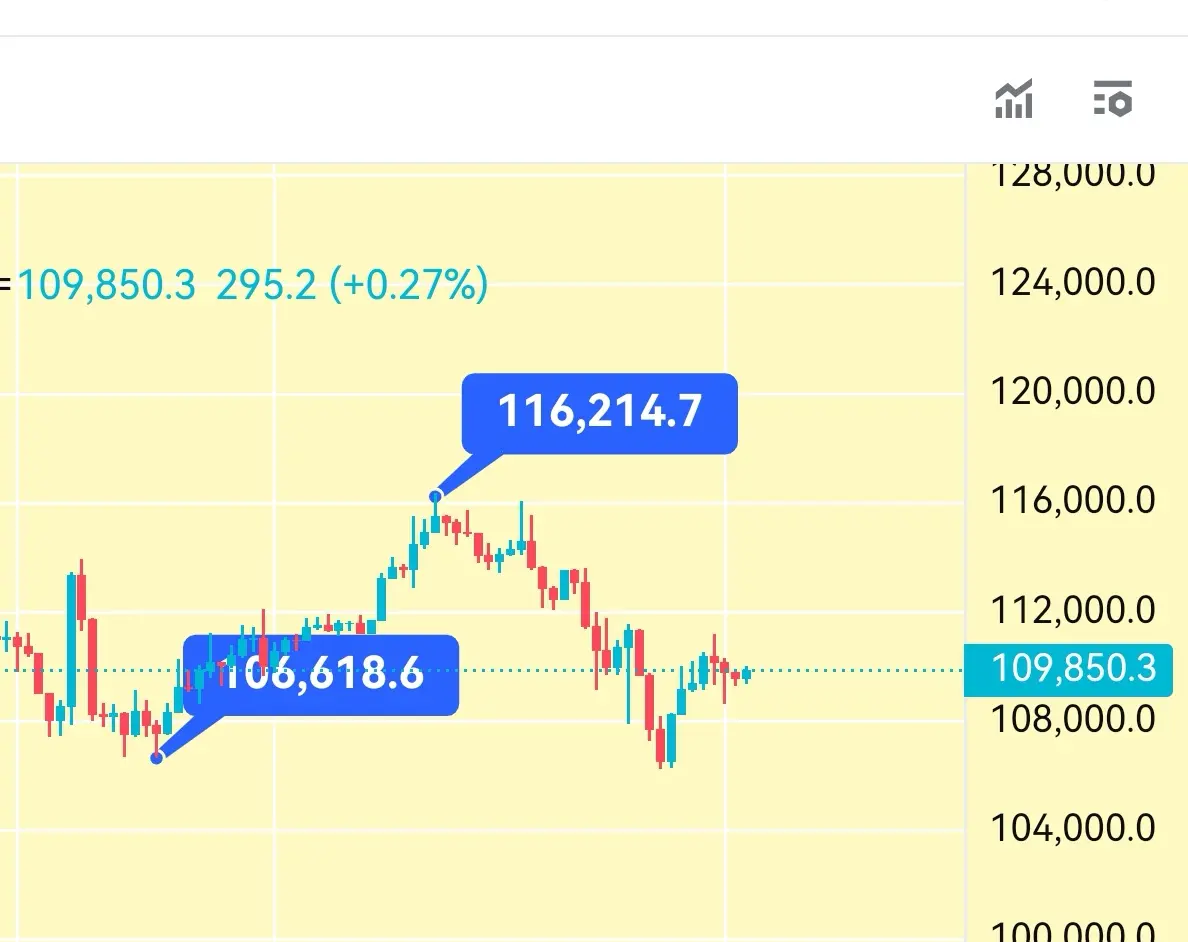Image resolution: width=1188 pixels, height=942 pixels.
Task: Click the 112,000.0 price axis label
Action: pos(1073,610)
